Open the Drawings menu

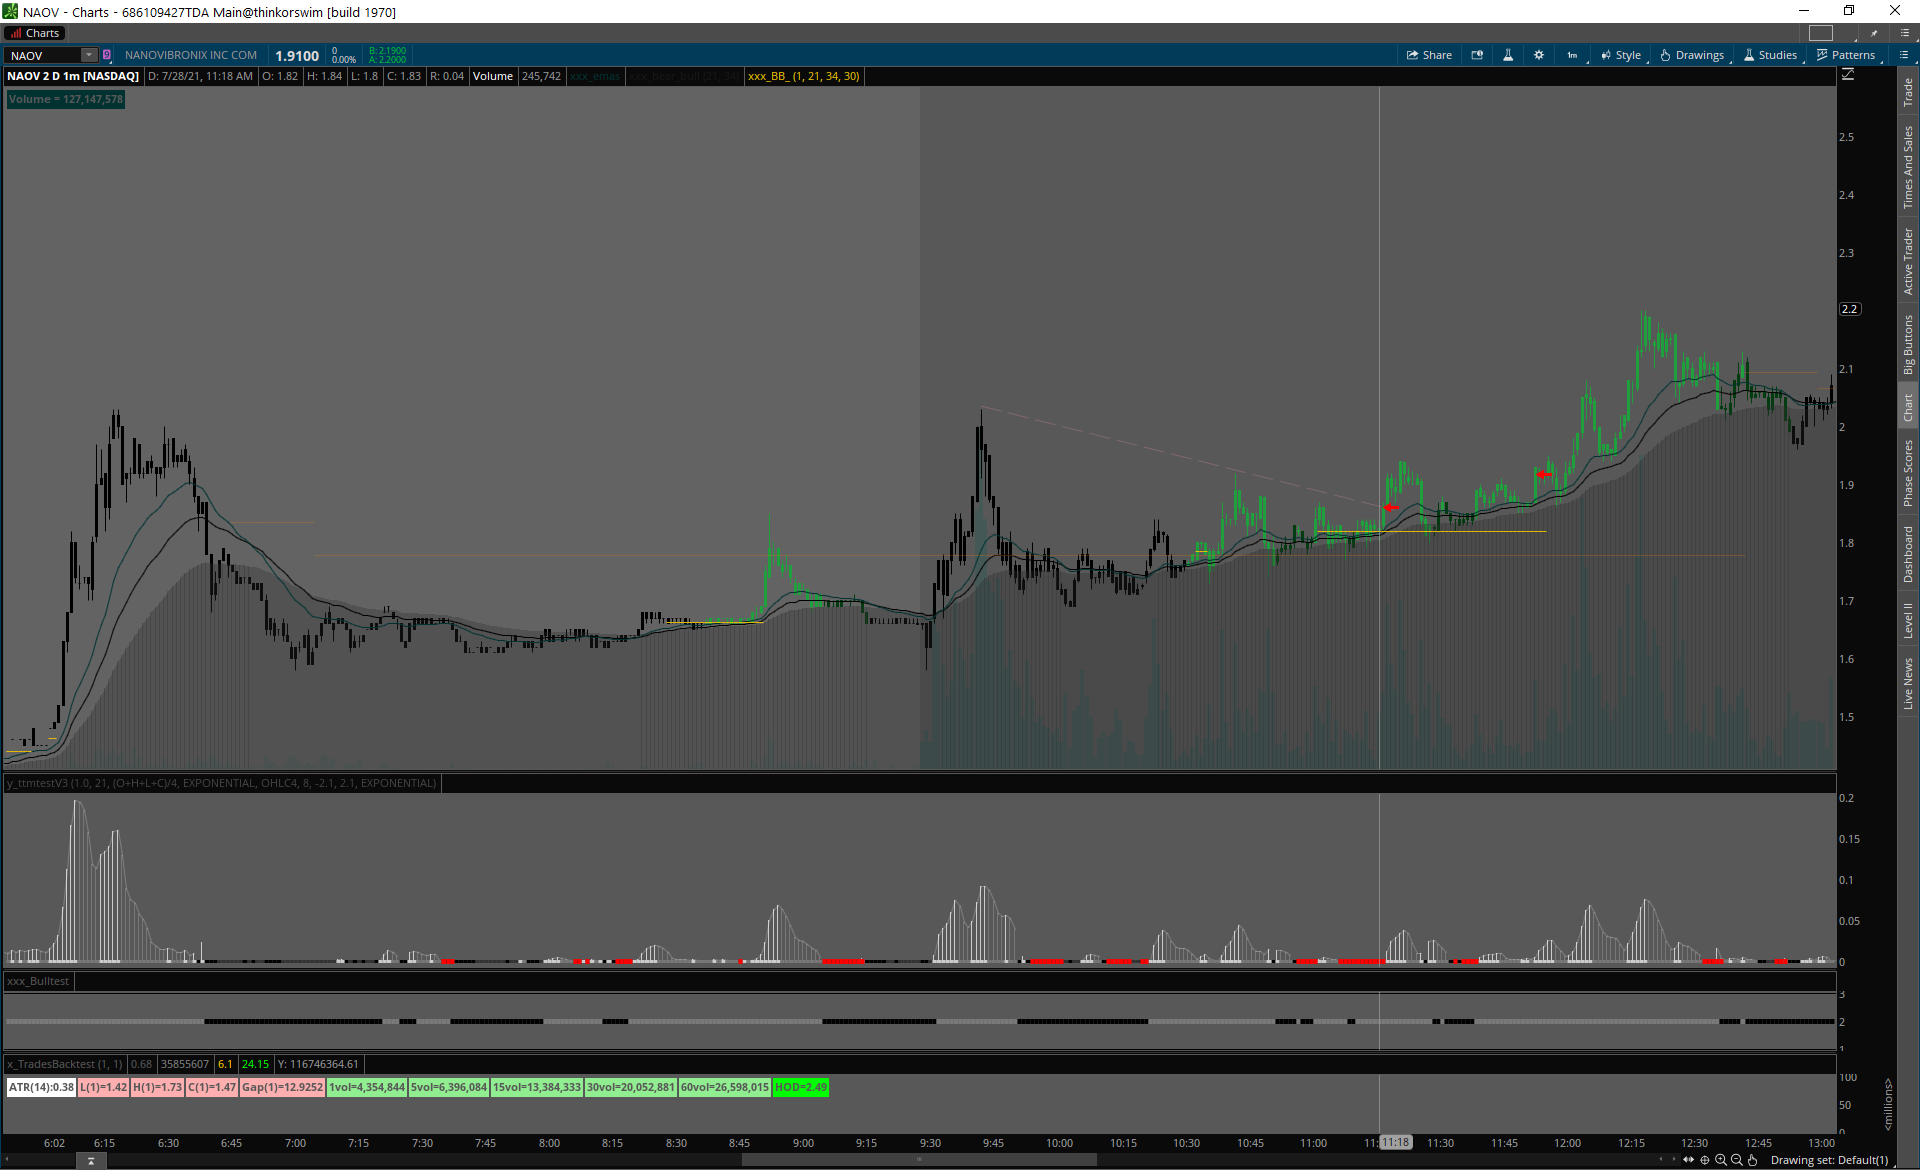click(1693, 55)
